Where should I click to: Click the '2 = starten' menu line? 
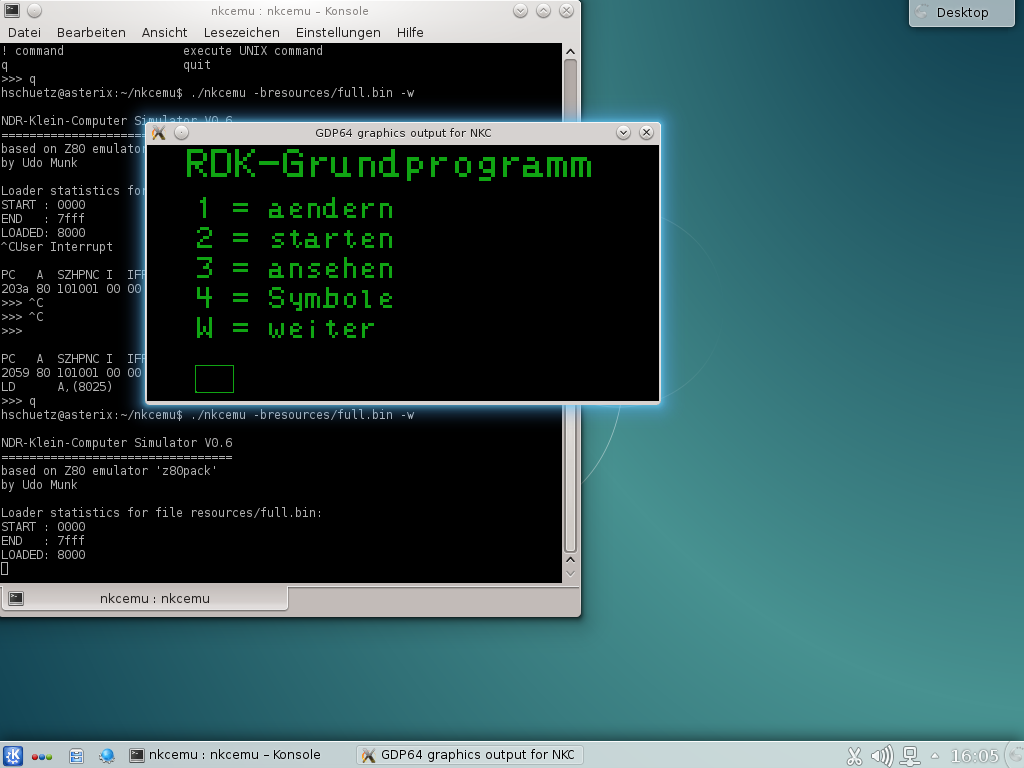pos(295,238)
